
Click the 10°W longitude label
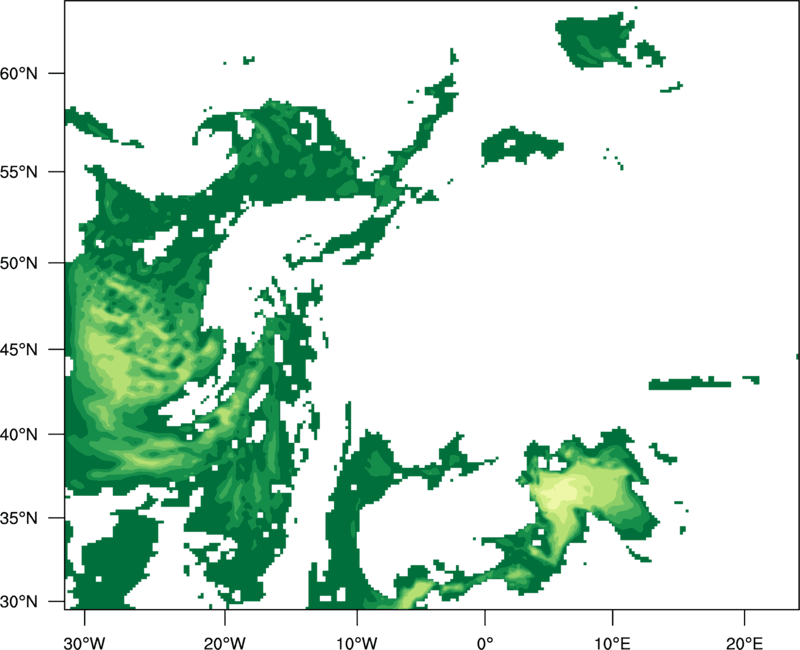tap(357, 643)
